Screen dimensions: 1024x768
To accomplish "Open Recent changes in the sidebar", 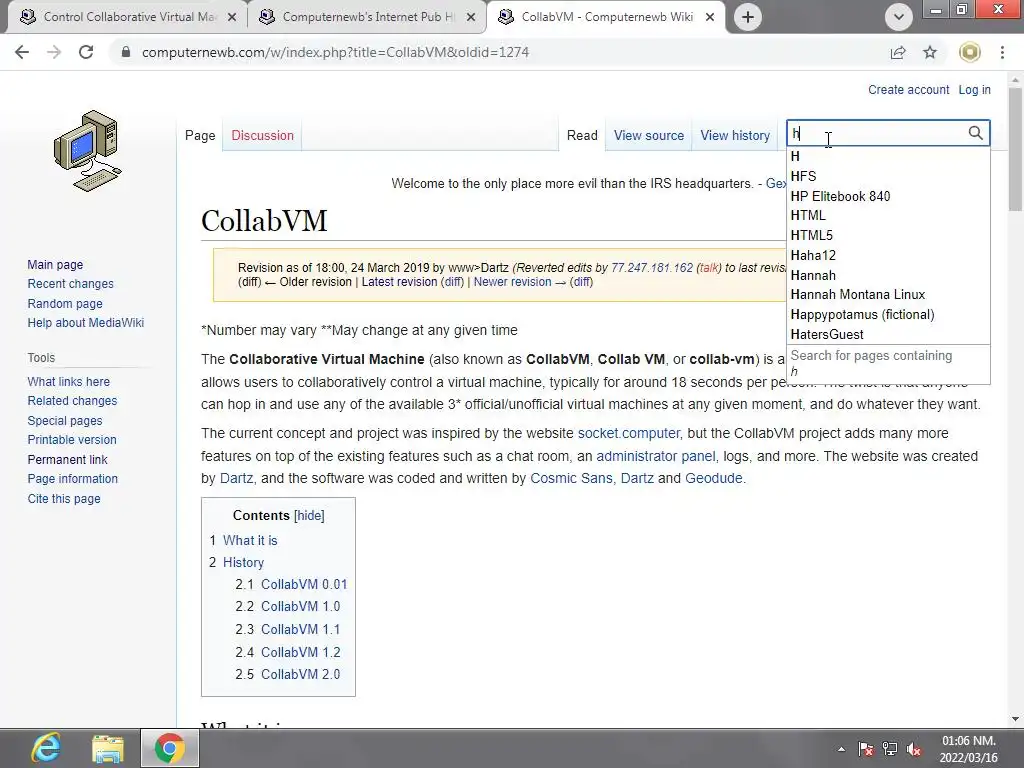I will click(x=71, y=283).
